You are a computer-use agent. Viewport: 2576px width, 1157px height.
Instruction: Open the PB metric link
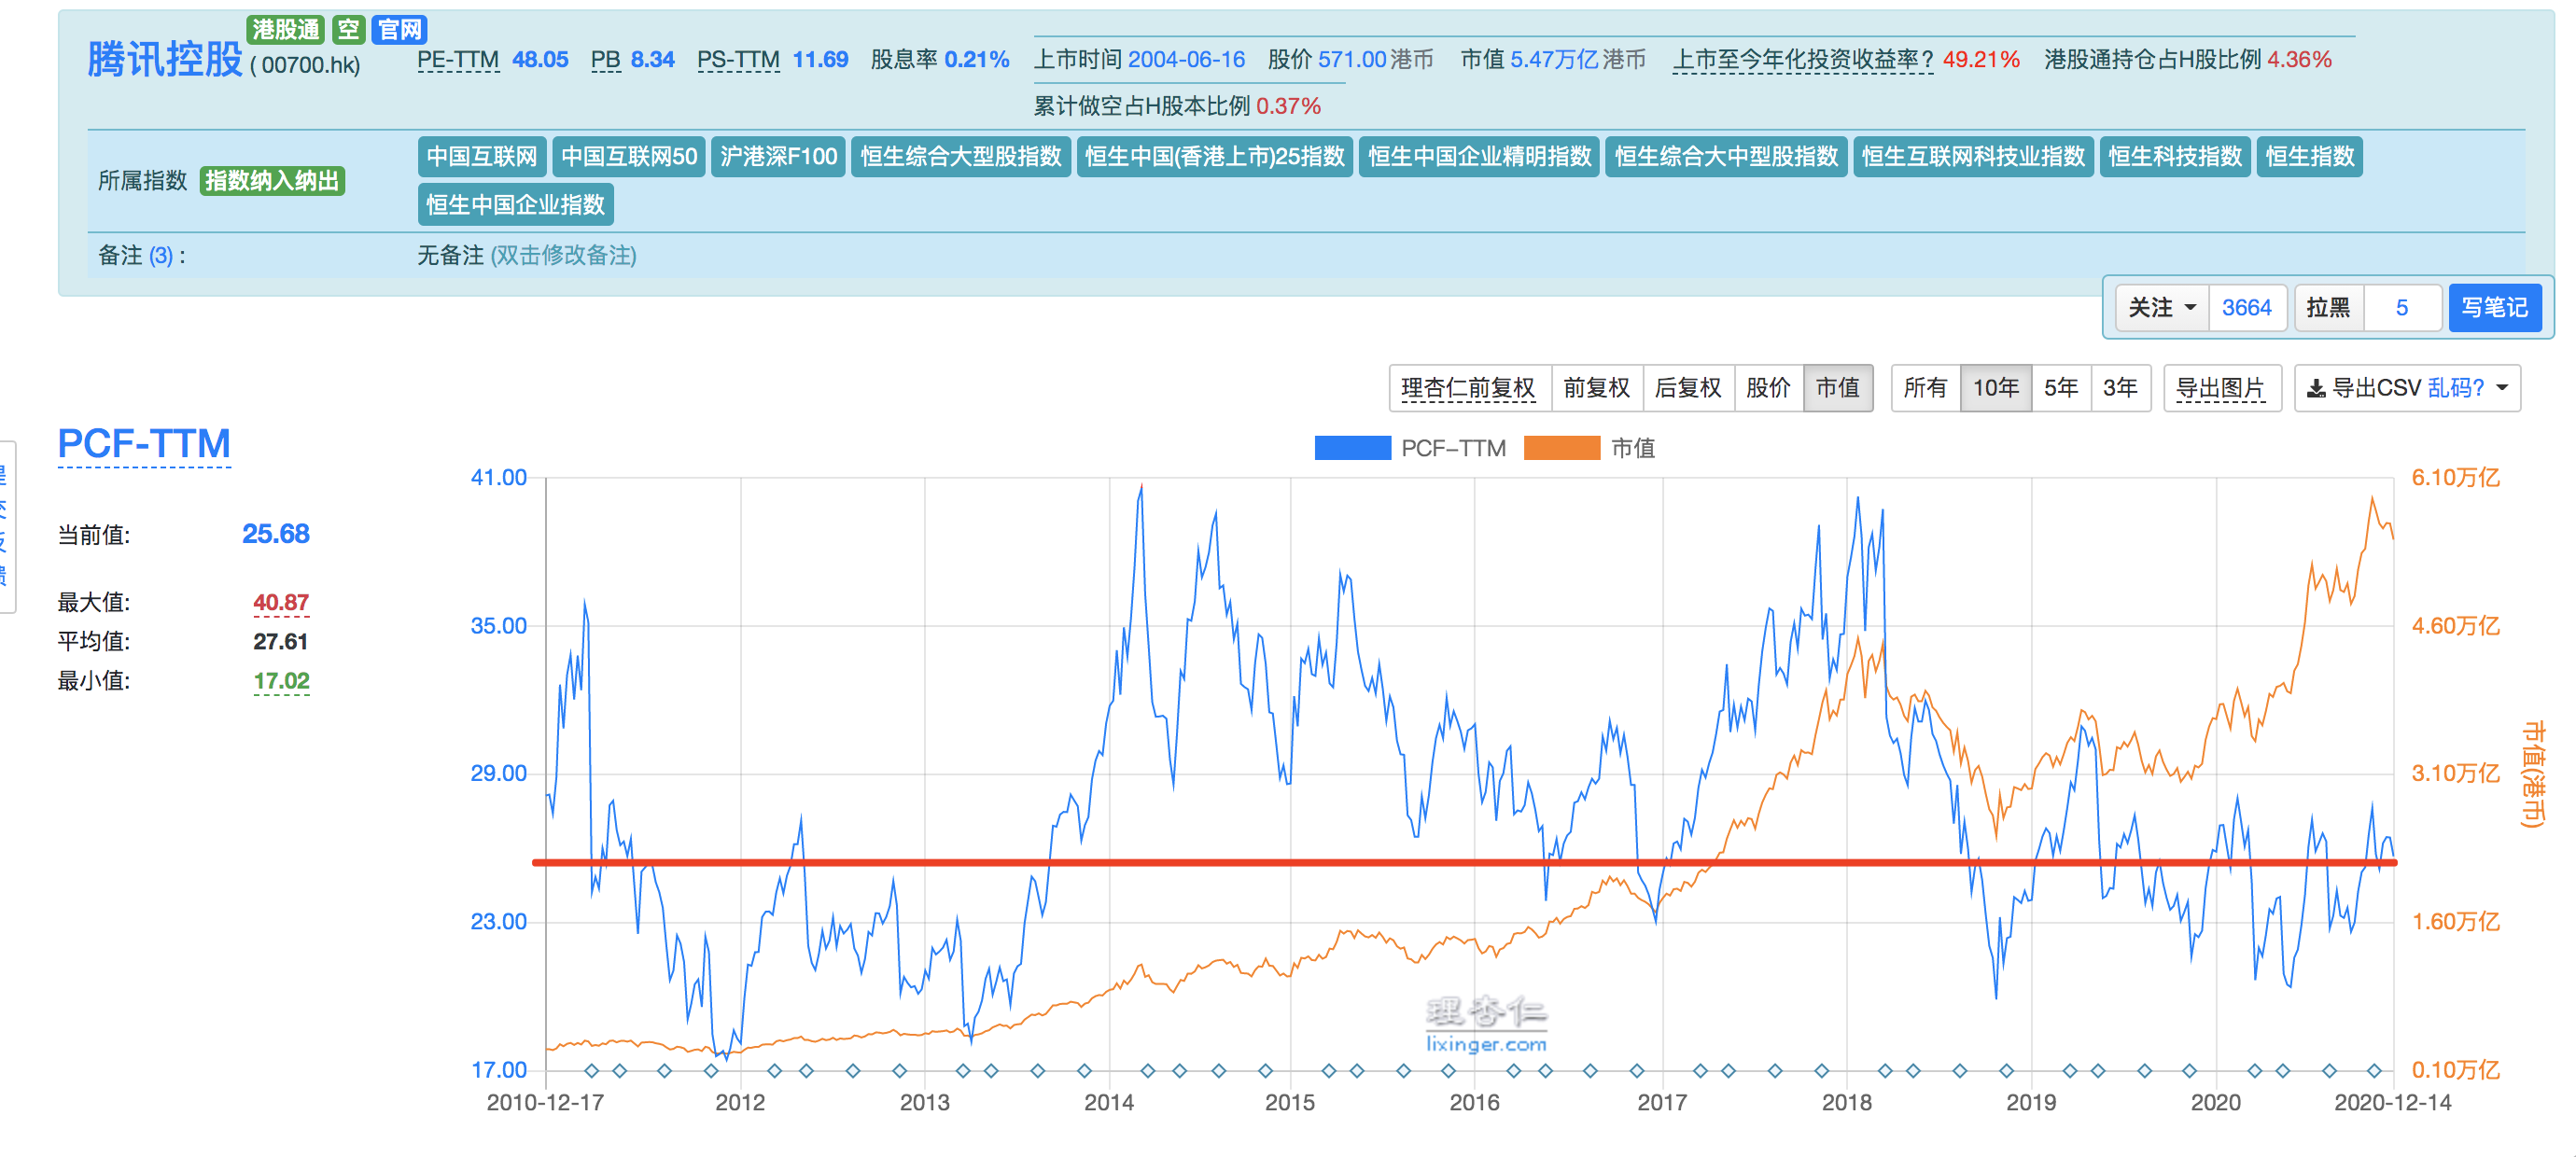click(605, 60)
